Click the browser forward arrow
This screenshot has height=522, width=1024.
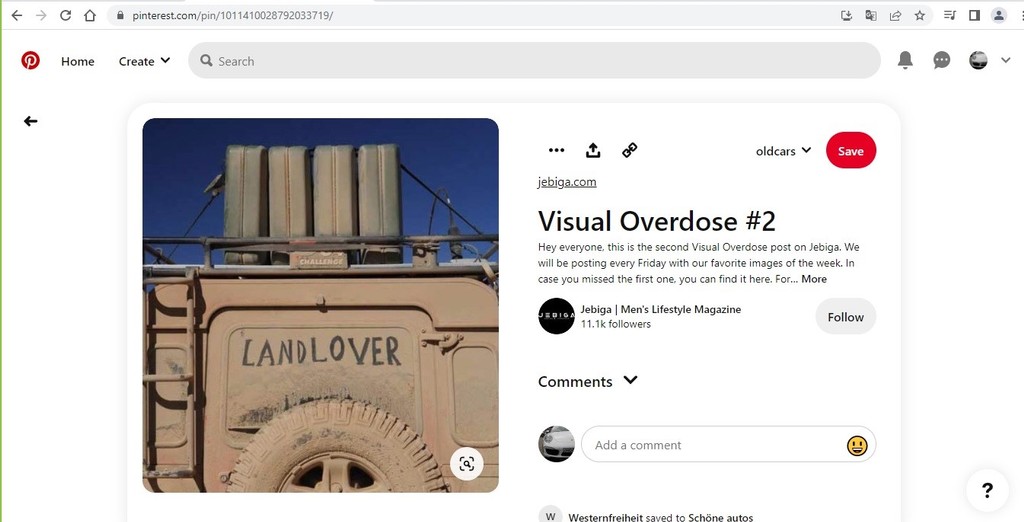pyautogui.click(x=41, y=15)
